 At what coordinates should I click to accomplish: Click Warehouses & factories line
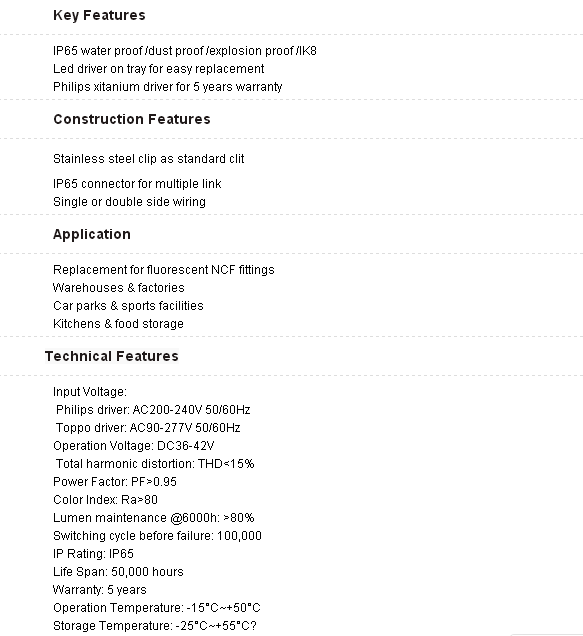[x=118, y=288]
